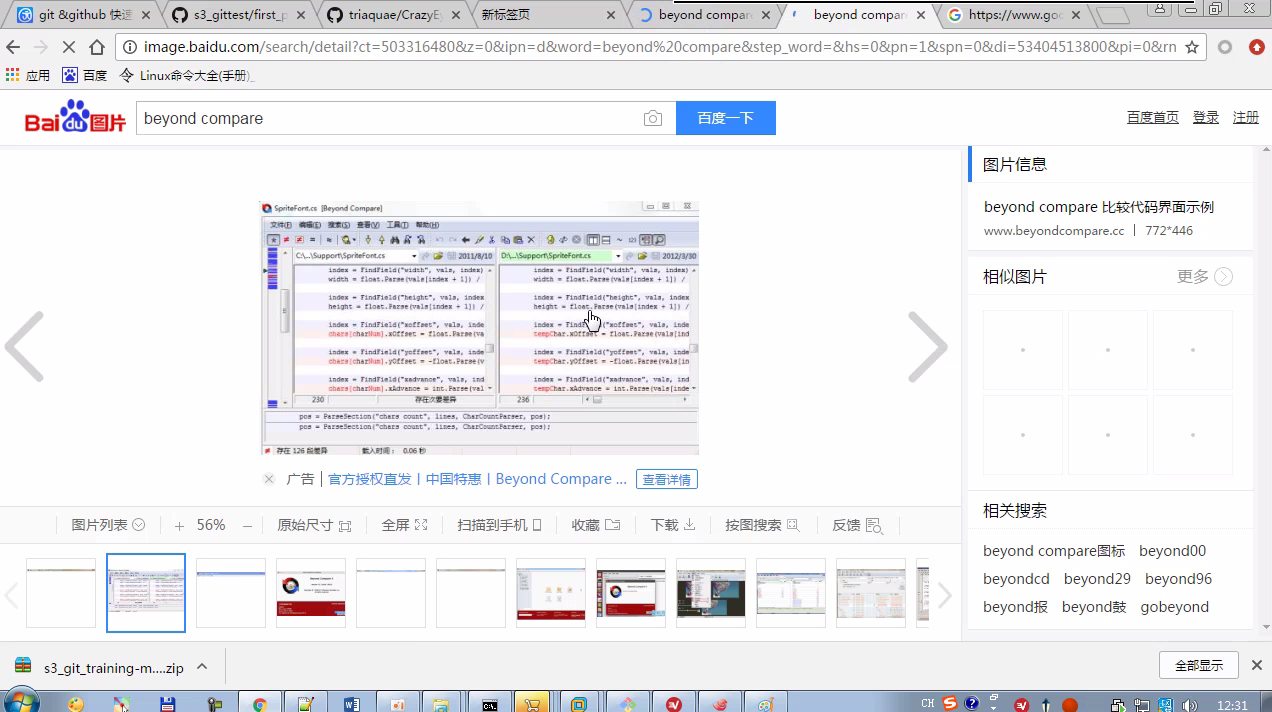The image size is (1272, 712).
Task: Click 扫描到手机 scan to phone
Action: (499, 525)
